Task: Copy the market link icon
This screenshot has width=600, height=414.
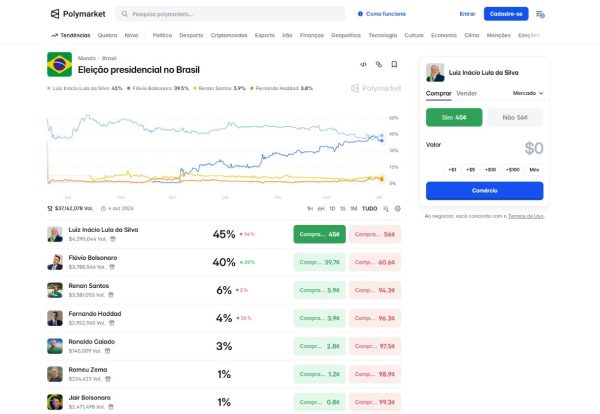Action: (379, 64)
